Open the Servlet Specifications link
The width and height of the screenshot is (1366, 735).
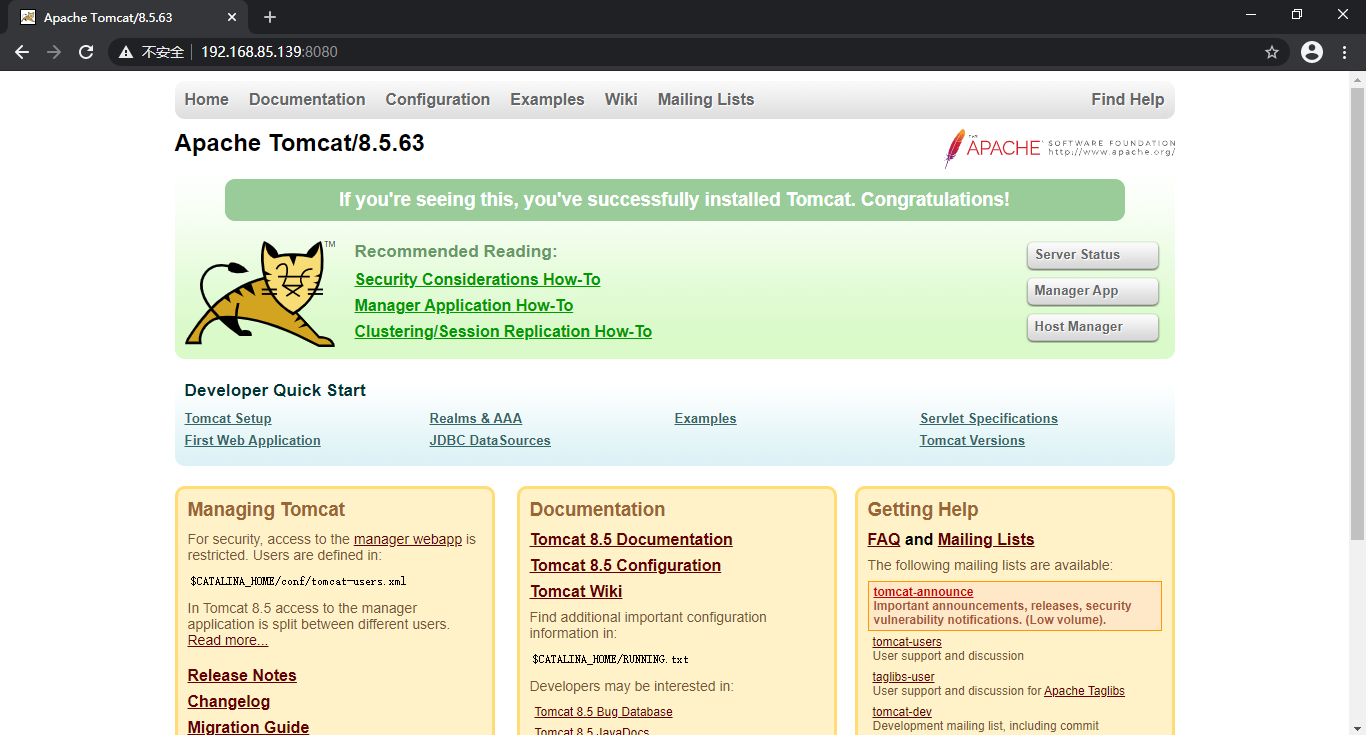click(x=989, y=419)
